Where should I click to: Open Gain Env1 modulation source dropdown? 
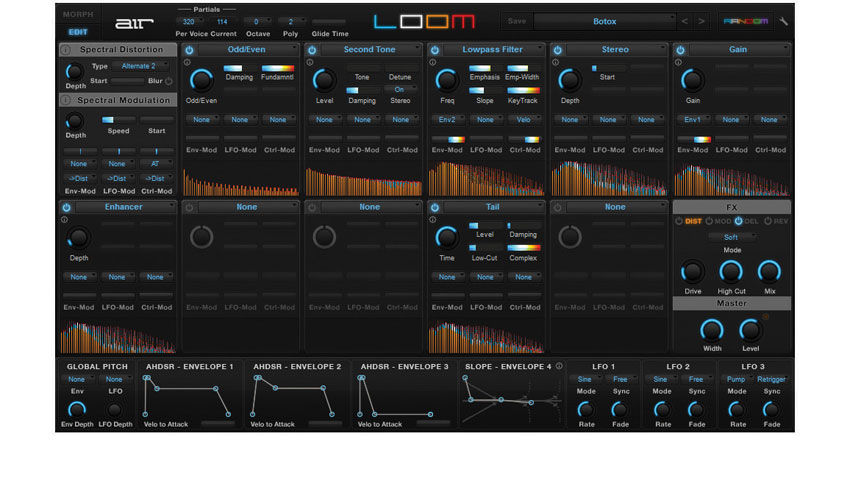pyautogui.click(x=693, y=120)
